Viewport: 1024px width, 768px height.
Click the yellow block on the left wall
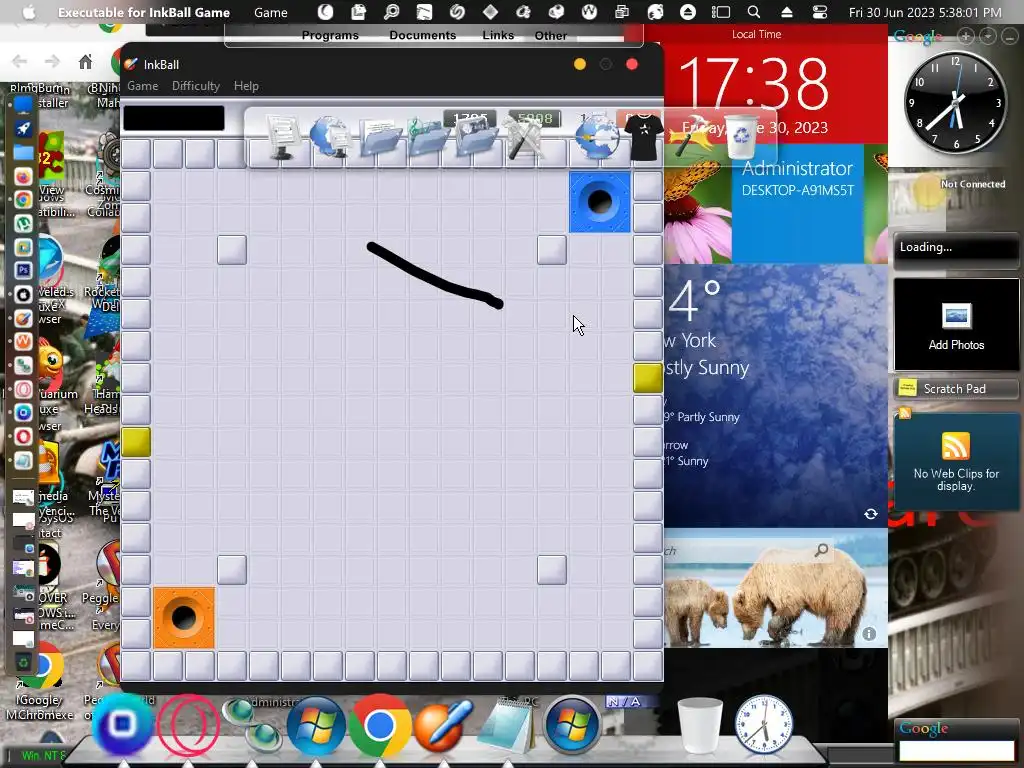click(x=136, y=442)
